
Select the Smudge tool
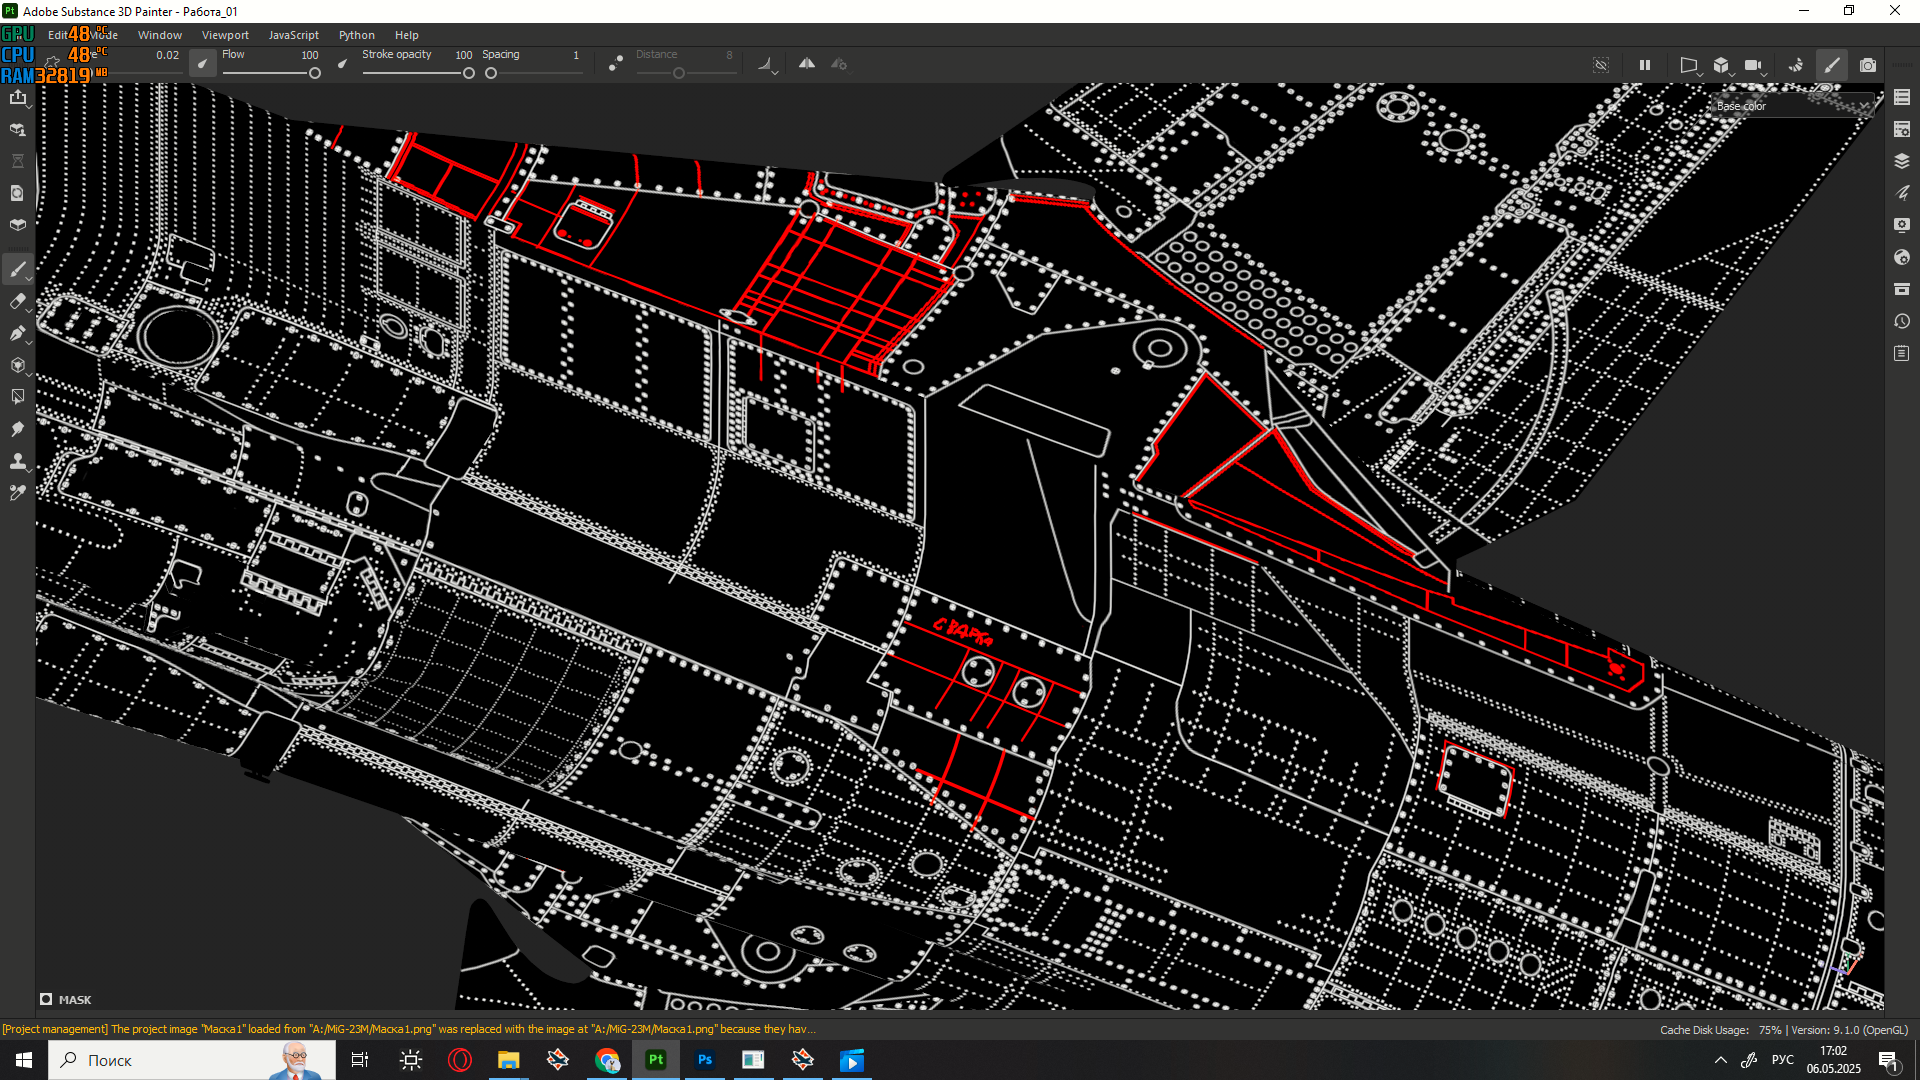[17, 429]
